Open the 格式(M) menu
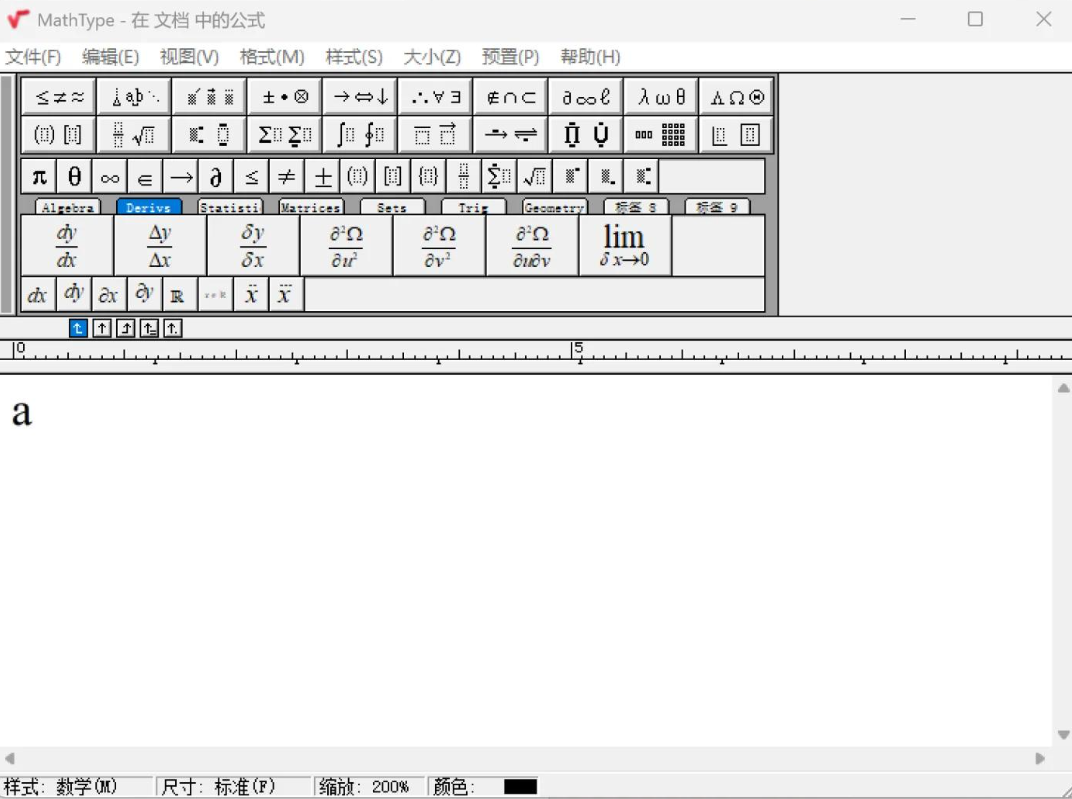Screen dimensions: 1072x799 (x=272, y=57)
